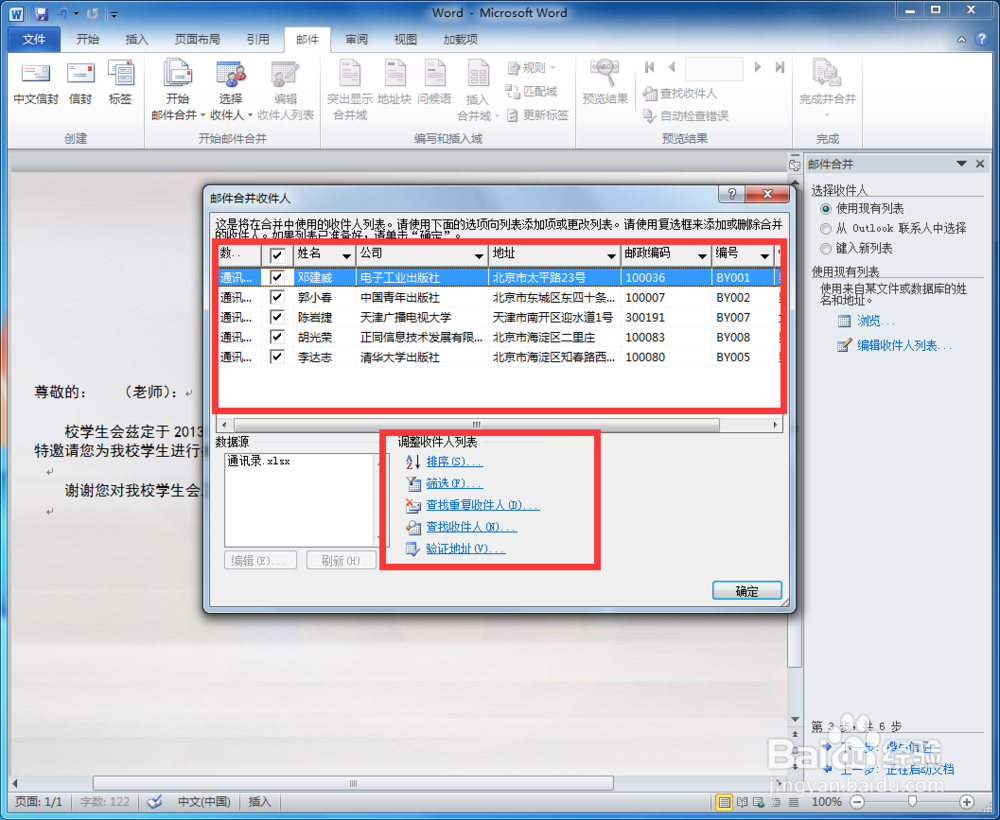Open Mail Merge pane options dropdown arrow
Viewport: 1000px width, 820px height.
(x=961, y=164)
